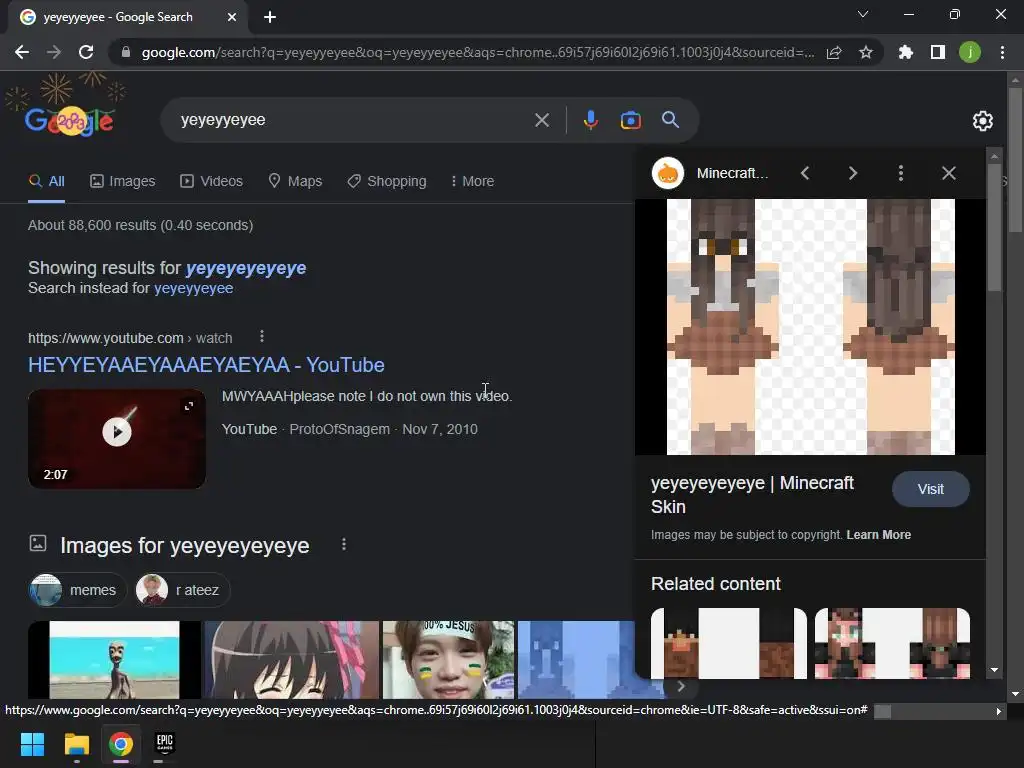The height and width of the screenshot is (768, 1024).
Task: Show next images with carousel arrow
Action: (680, 686)
